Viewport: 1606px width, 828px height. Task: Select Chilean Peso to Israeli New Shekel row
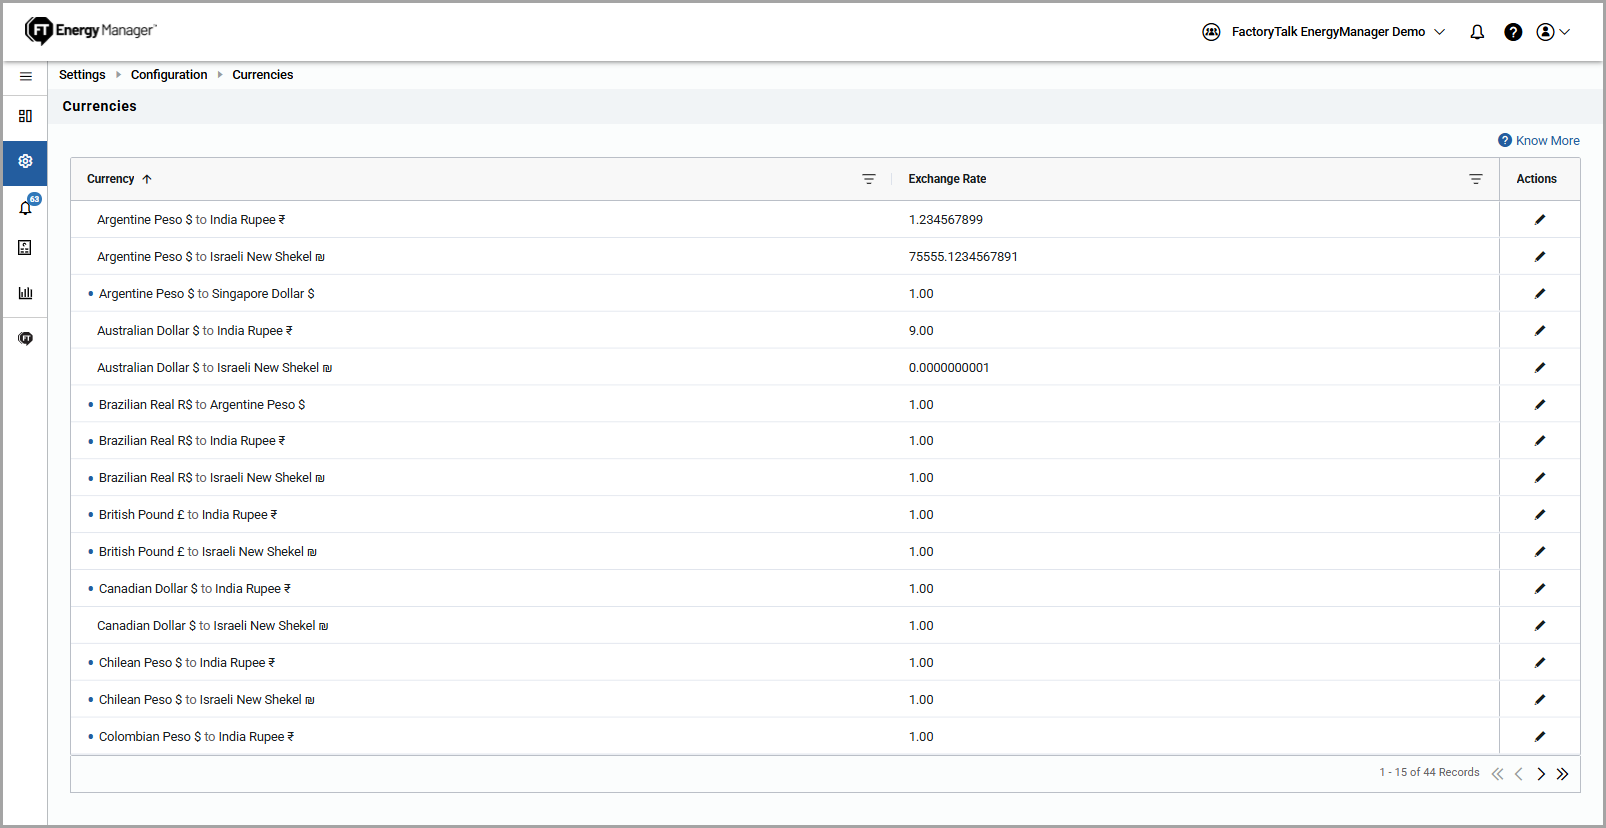coord(825,700)
